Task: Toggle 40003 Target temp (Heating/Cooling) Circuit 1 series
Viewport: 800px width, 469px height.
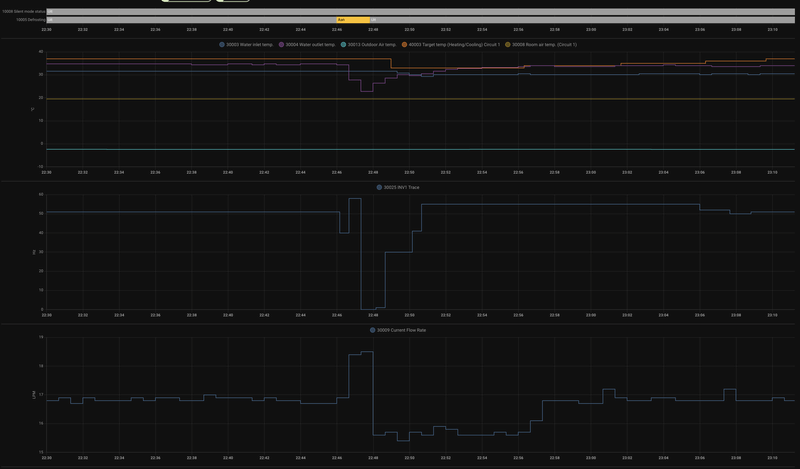Action: (x=451, y=44)
